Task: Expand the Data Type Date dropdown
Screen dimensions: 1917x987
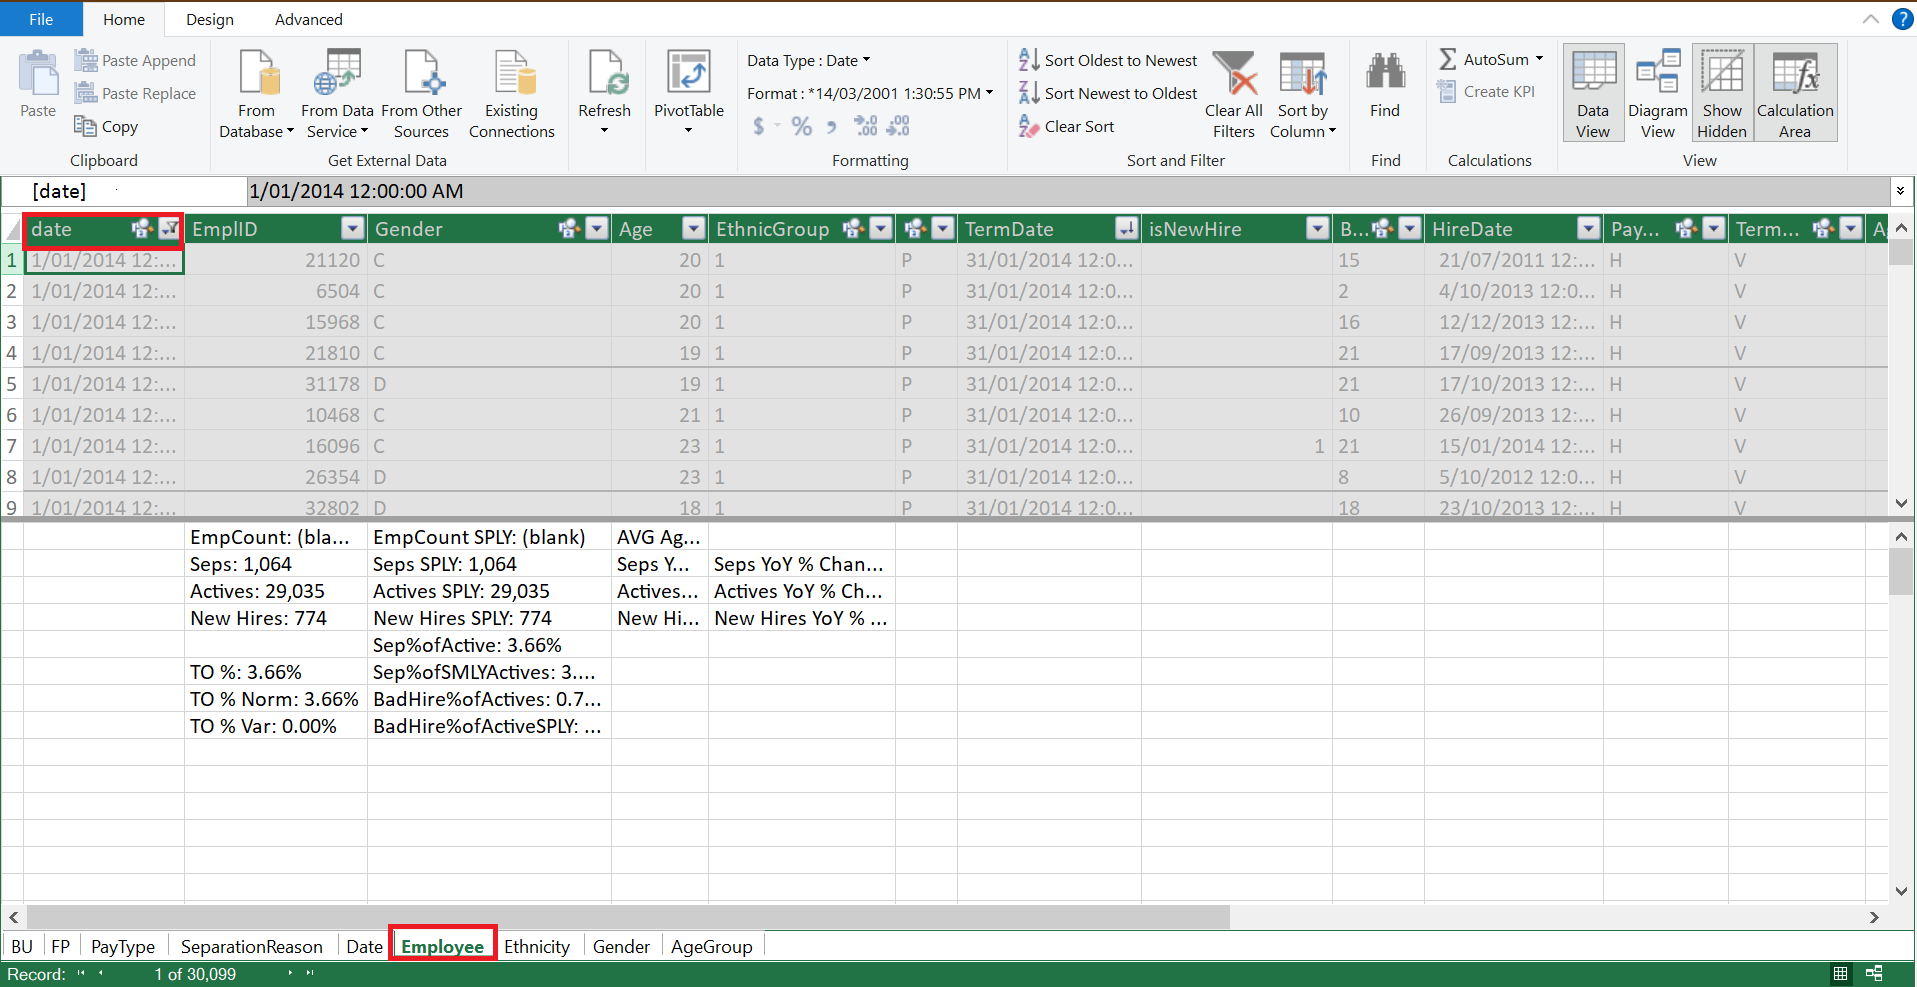Action: tap(866, 60)
